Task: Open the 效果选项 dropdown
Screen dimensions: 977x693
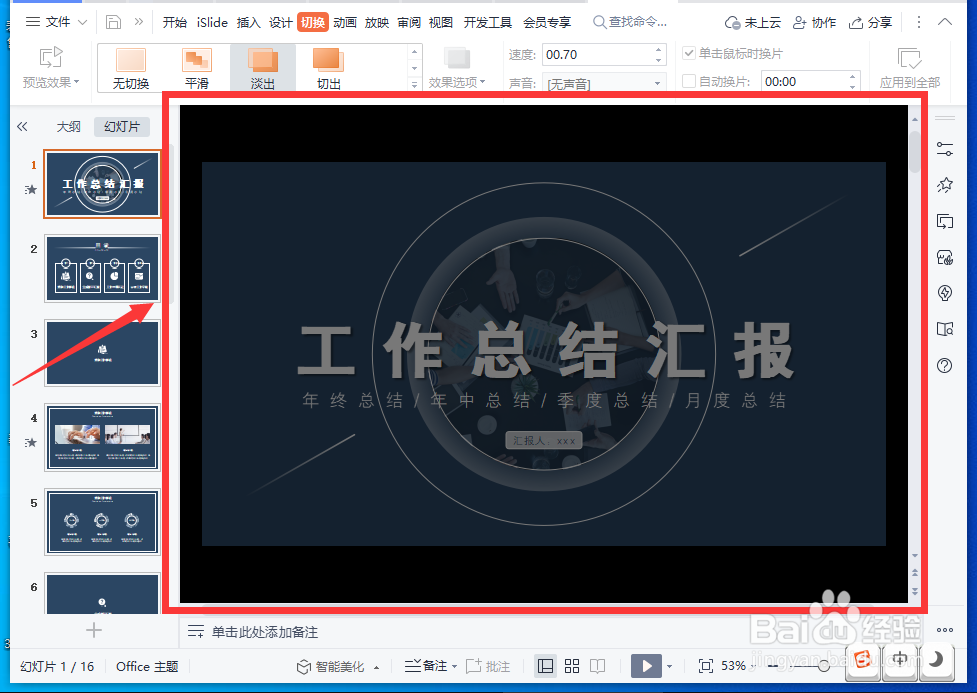Action: click(x=457, y=68)
